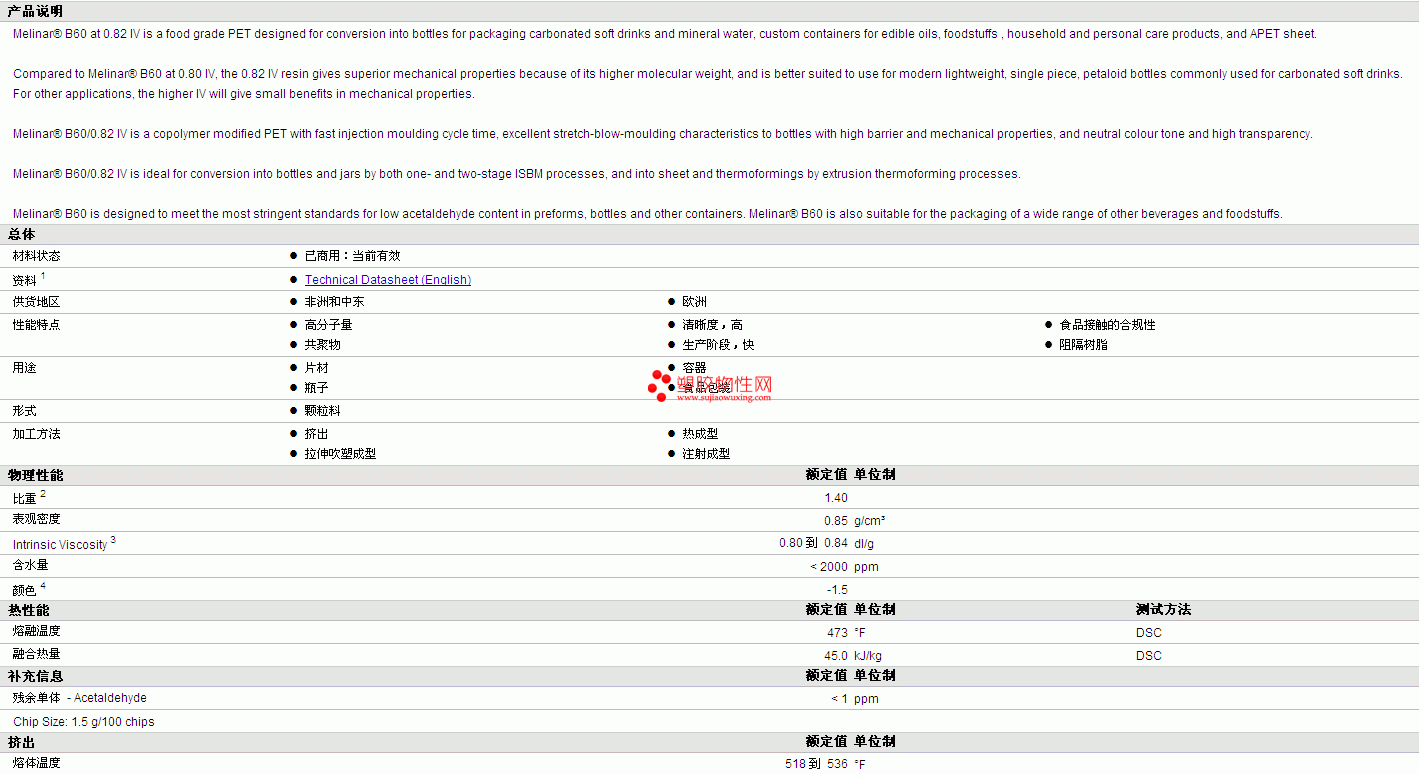Select the 欧洲 region entry

click(695, 302)
